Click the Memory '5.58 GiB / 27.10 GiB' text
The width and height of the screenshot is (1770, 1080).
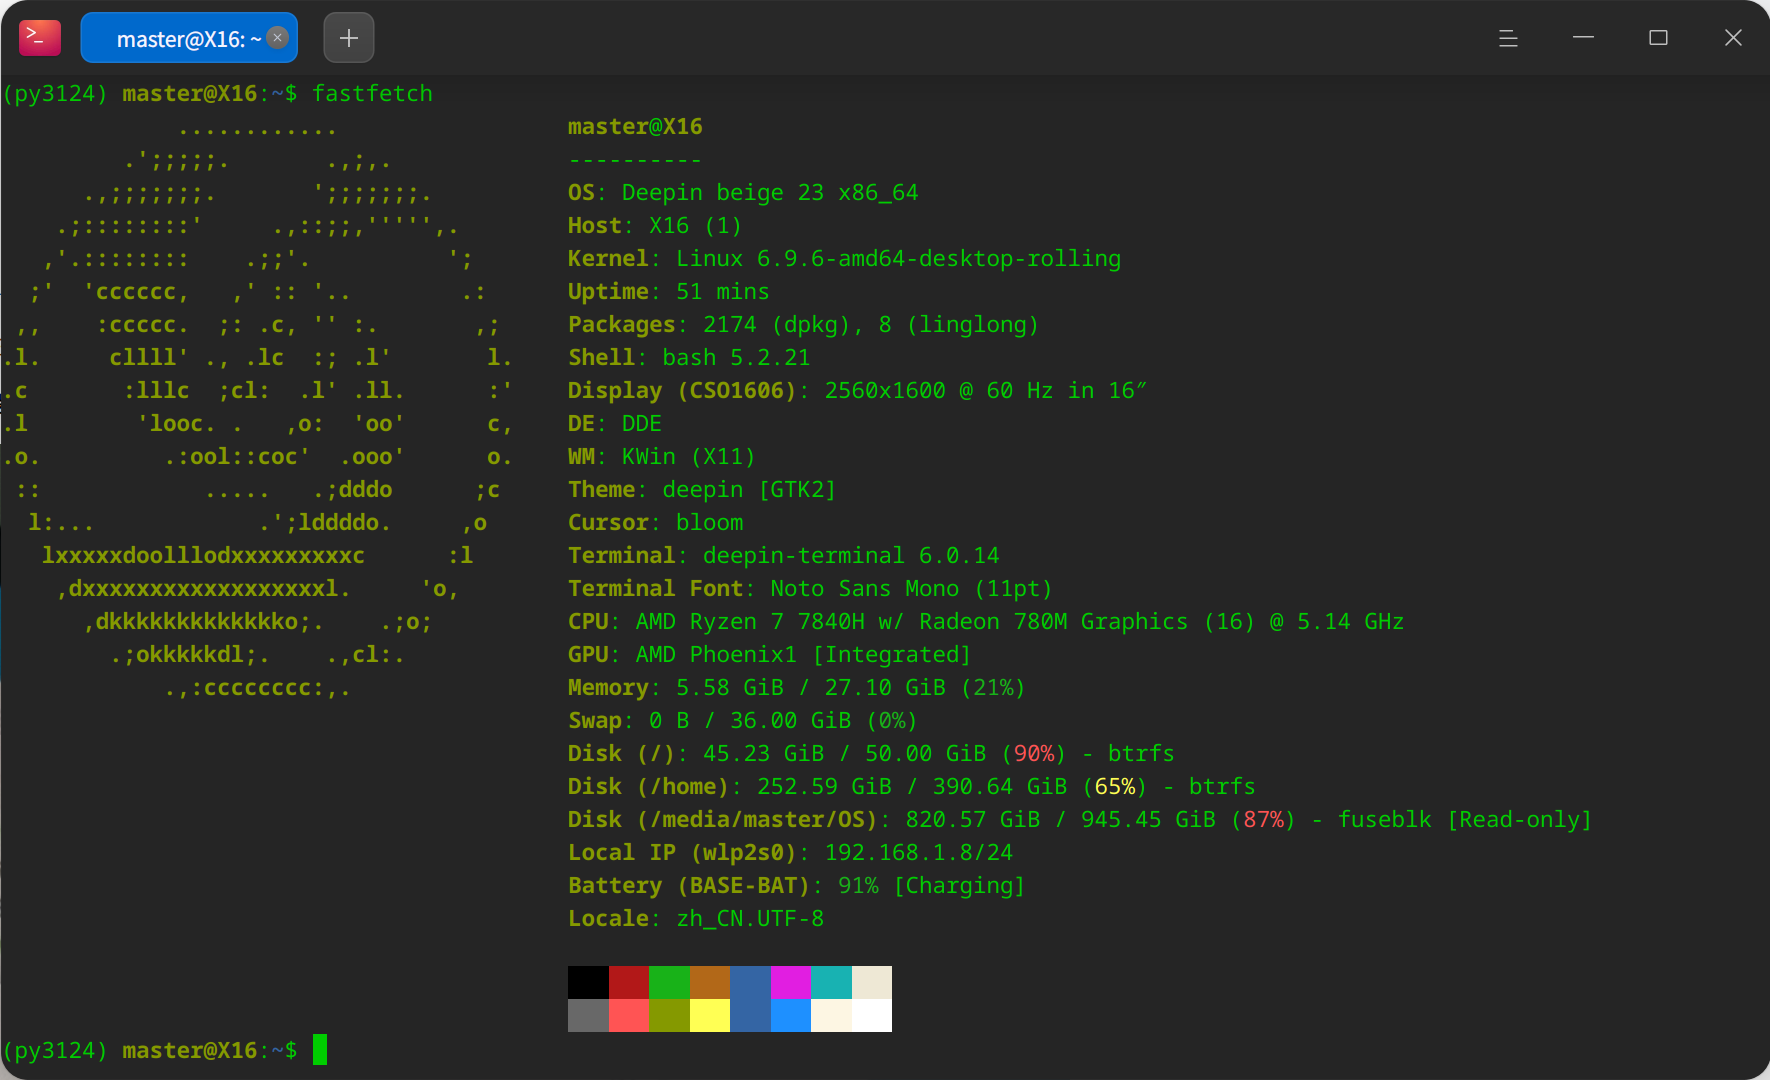tap(811, 687)
